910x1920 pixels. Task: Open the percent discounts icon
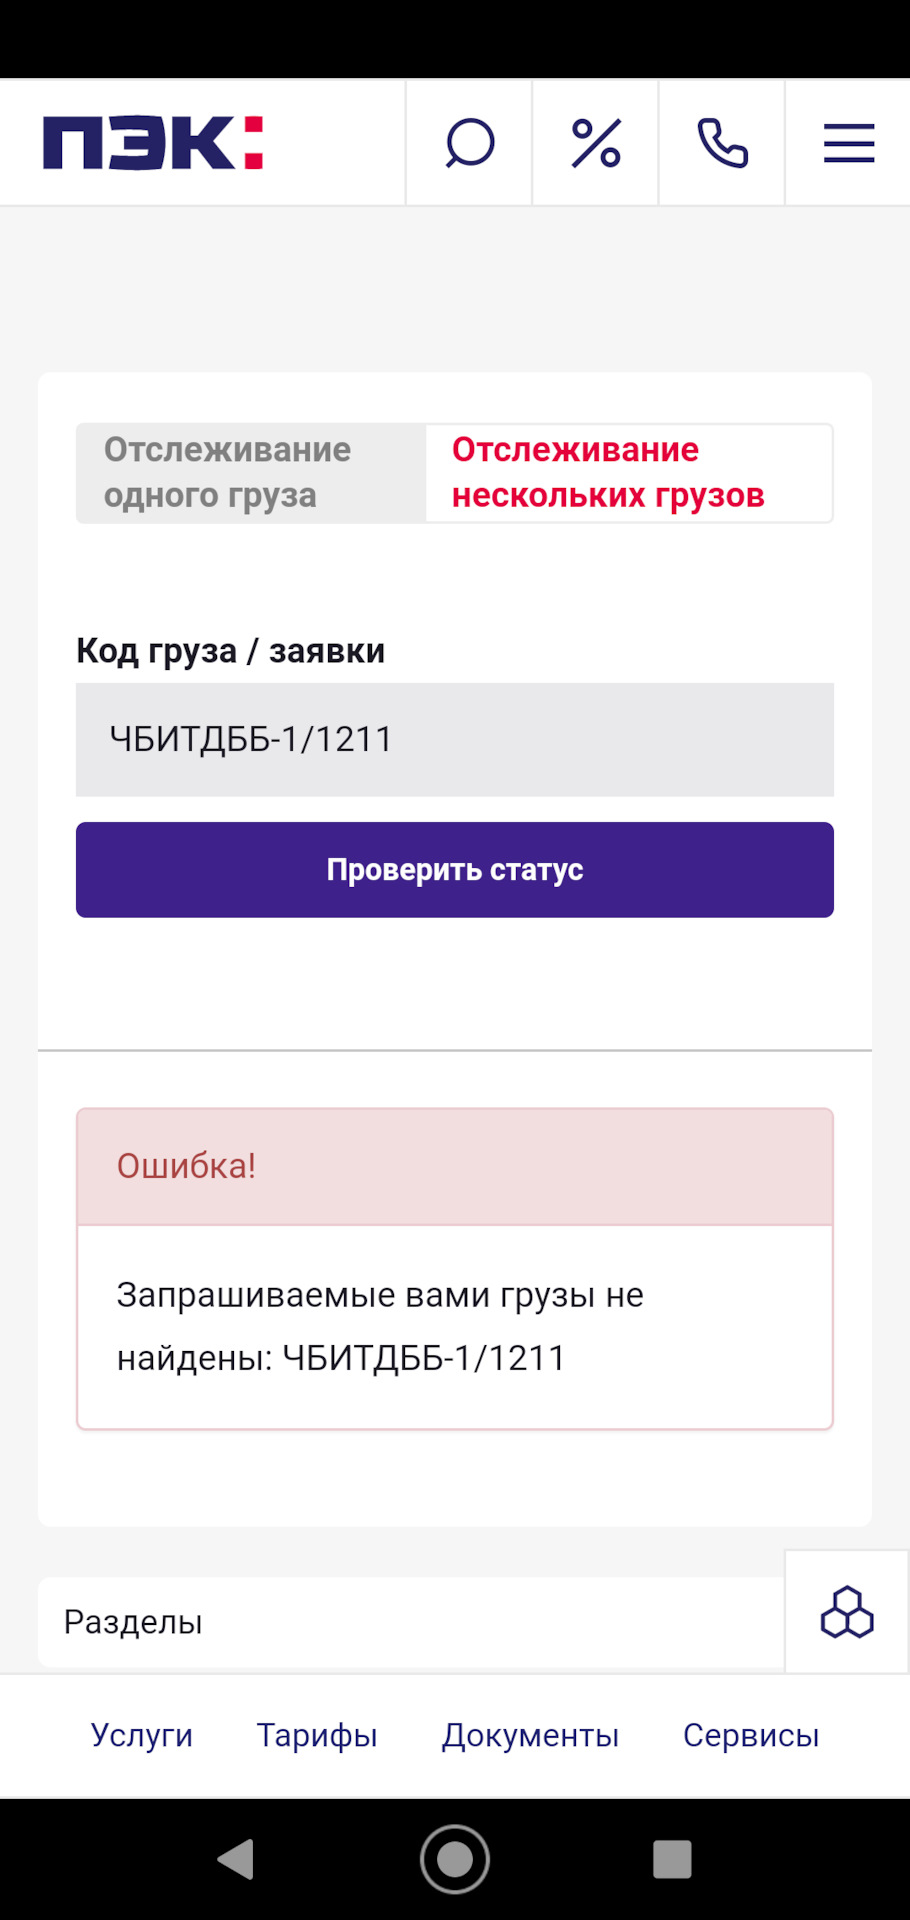[x=596, y=143]
